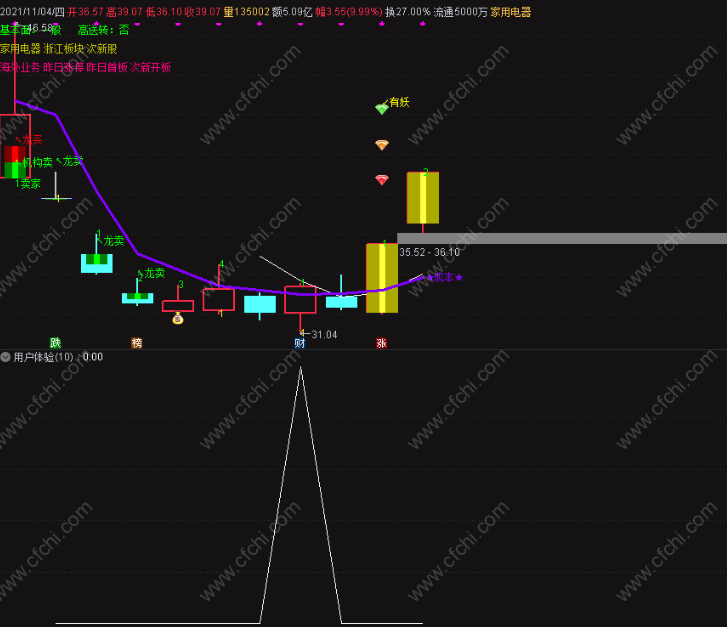727x627 pixels.
Task: Click the green diamond icon beside 有妖
Action: click(x=382, y=109)
